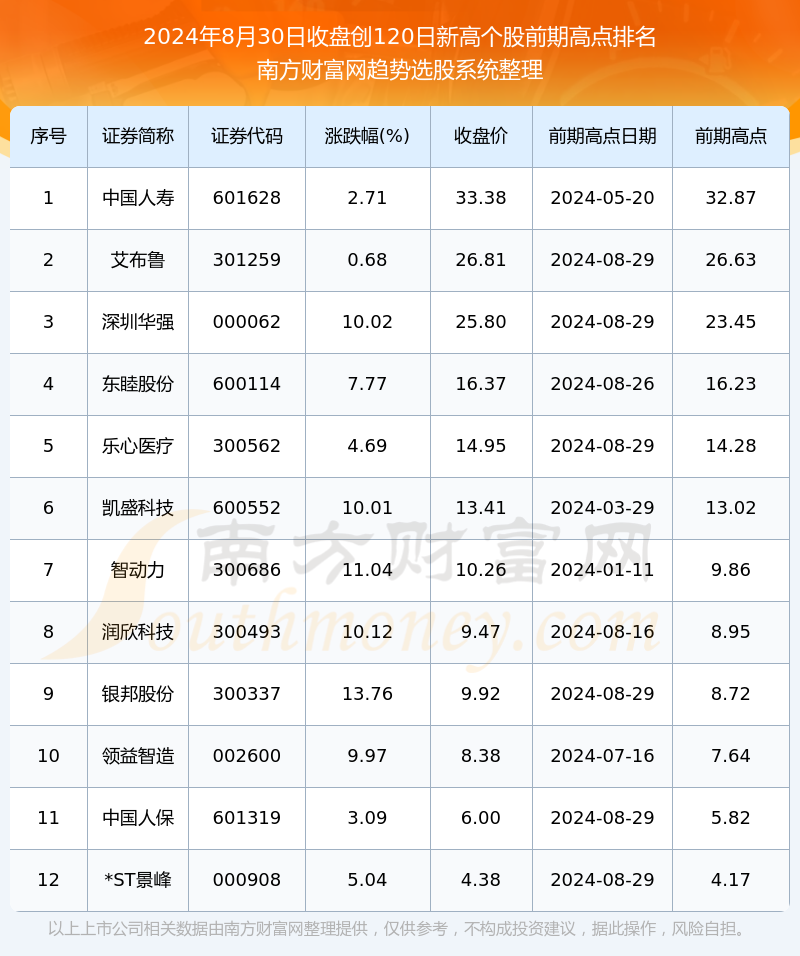The height and width of the screenshot is (956, 800).
Task: Click closing price 6.00
Action: pyautogui.click(x=481, y=818)
